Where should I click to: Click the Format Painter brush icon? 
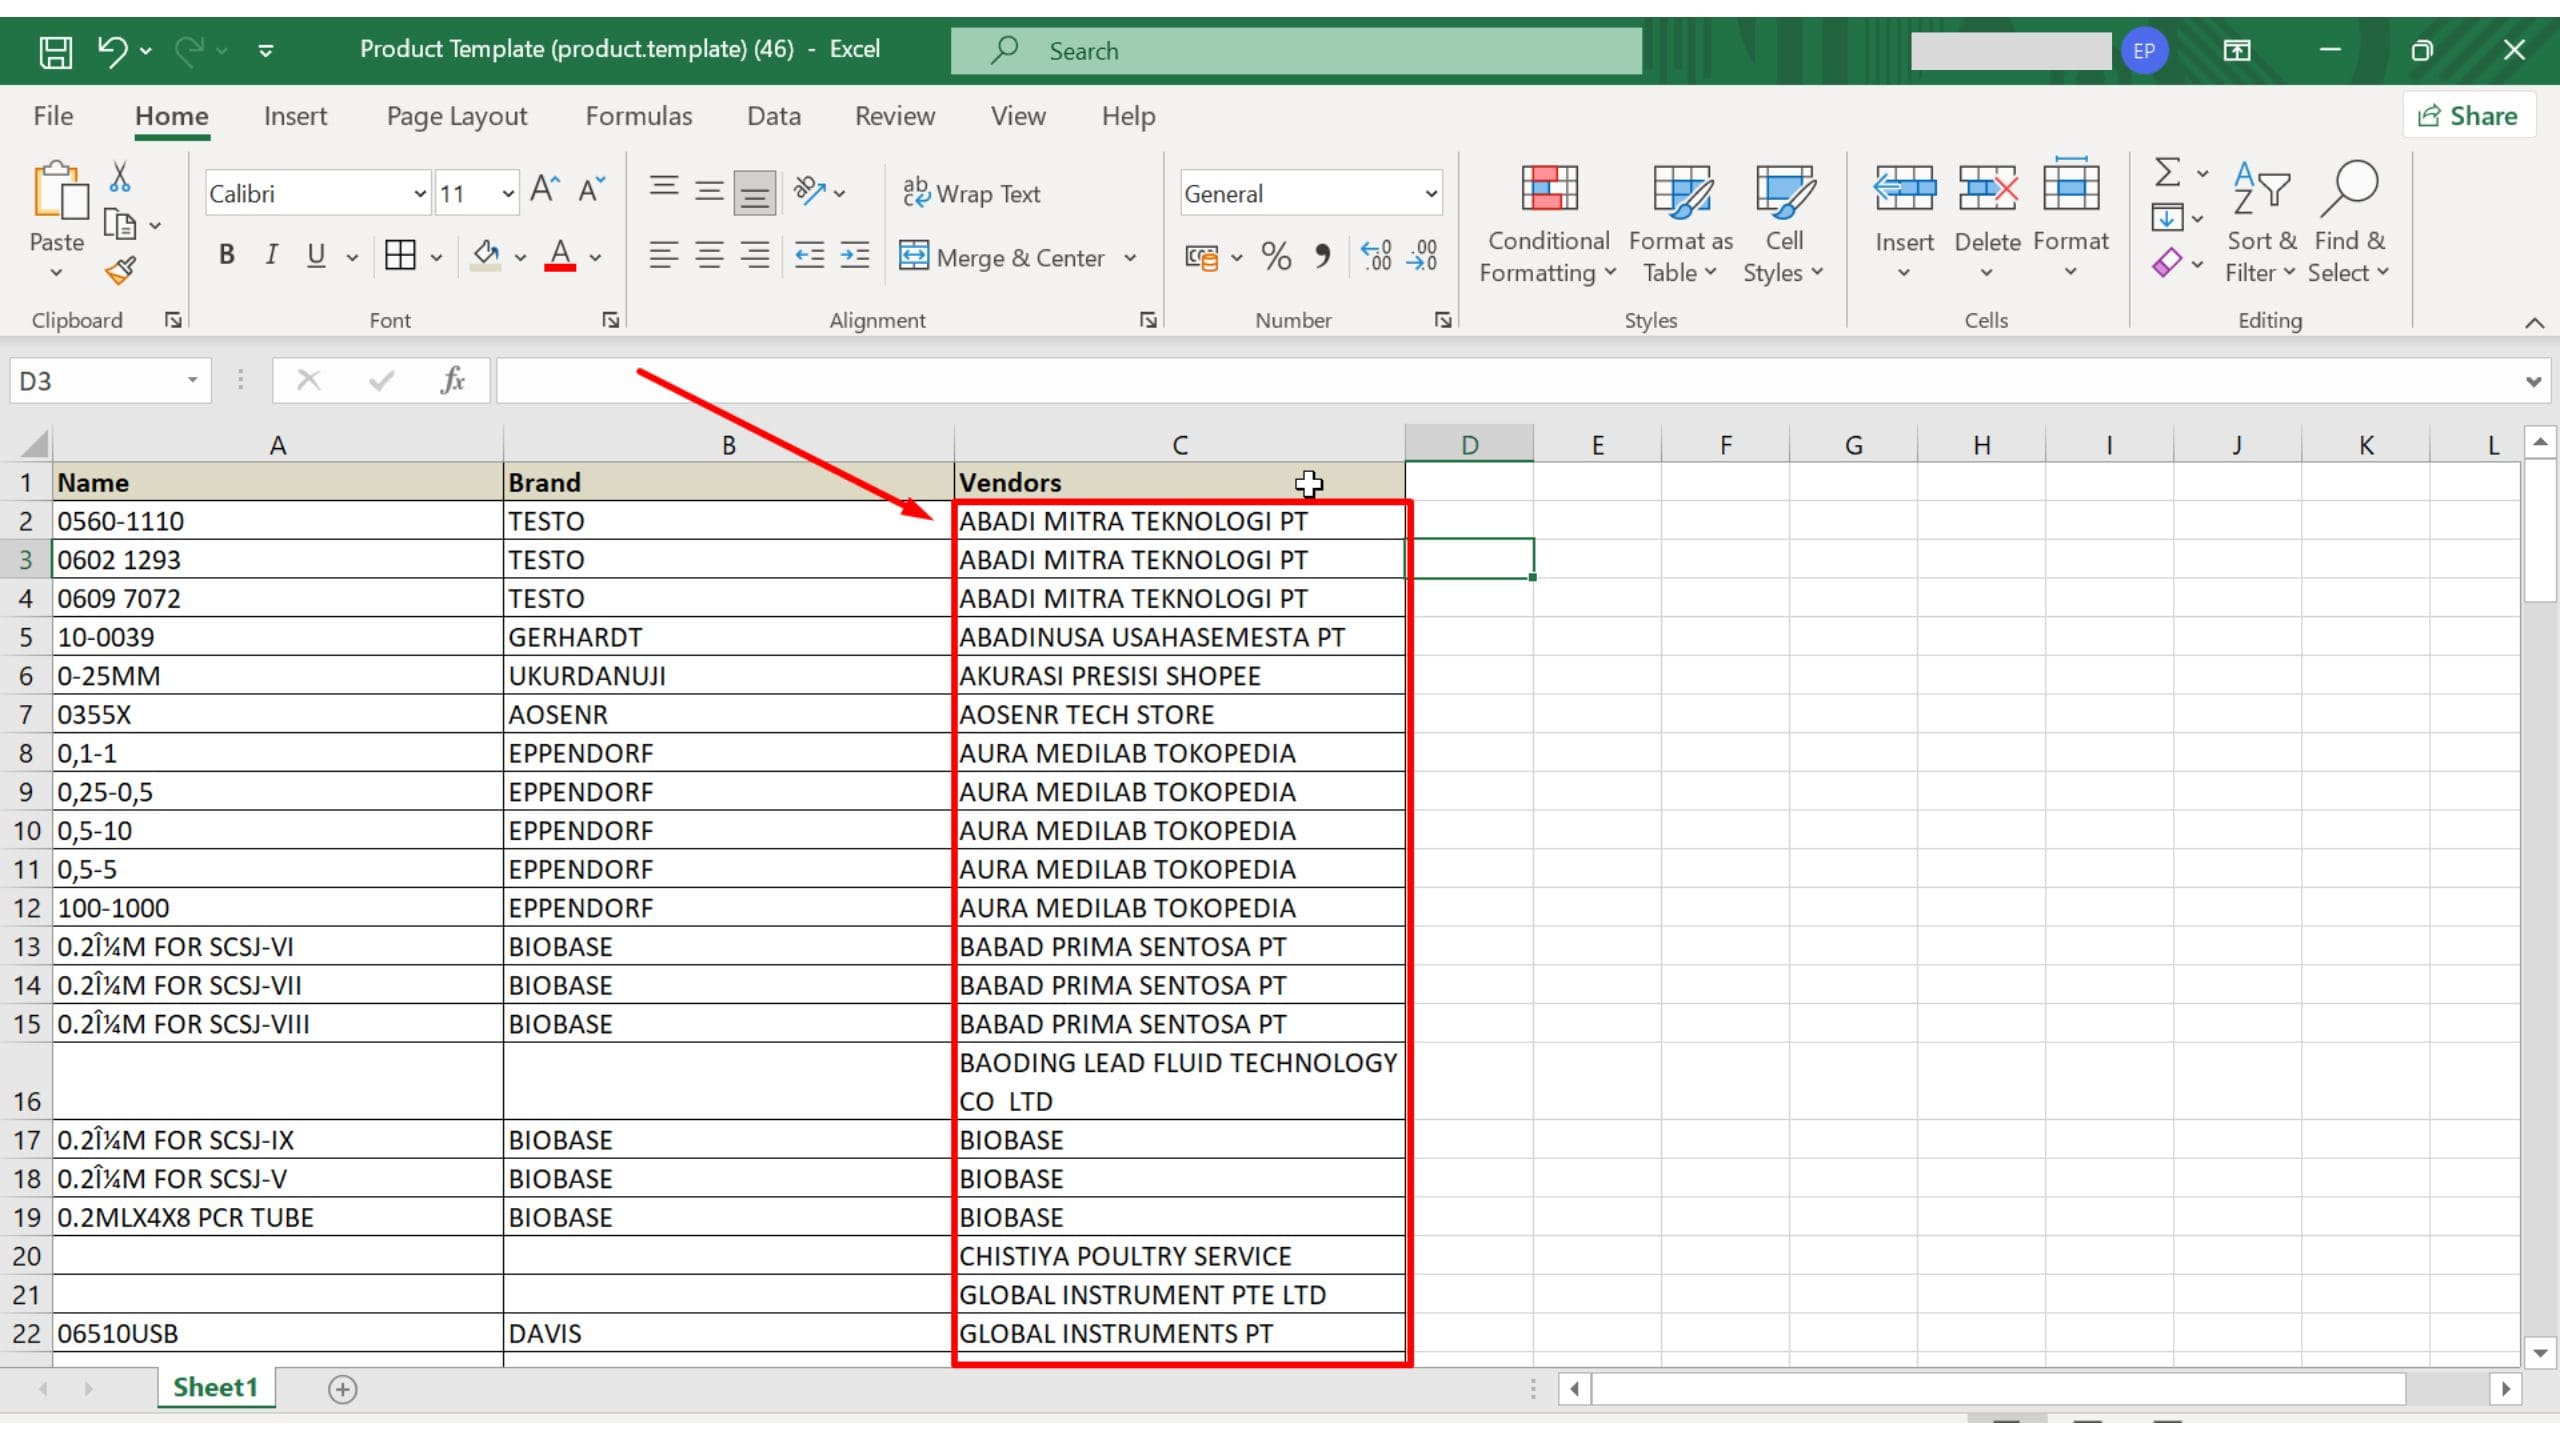pyautogui.click(x=120, y=270)
